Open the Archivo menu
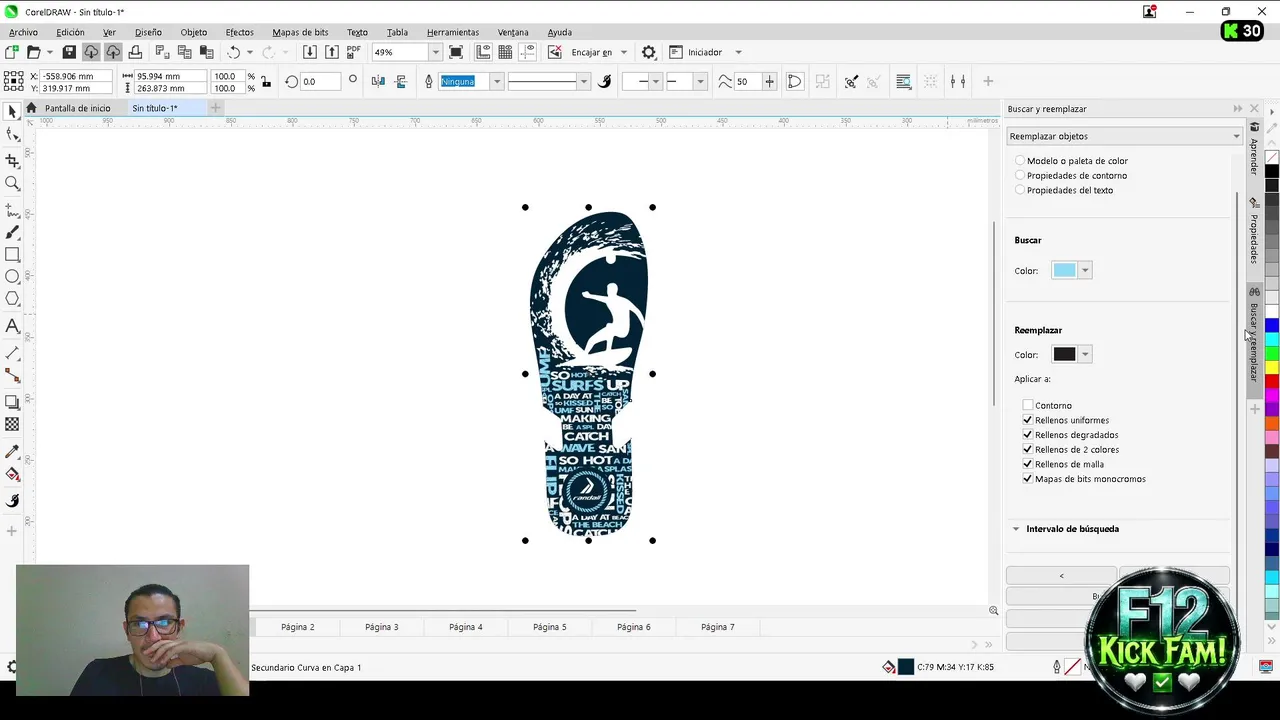Image resolution: width=1280 pixels, height=720 pixels. click(x=23, y=32)
